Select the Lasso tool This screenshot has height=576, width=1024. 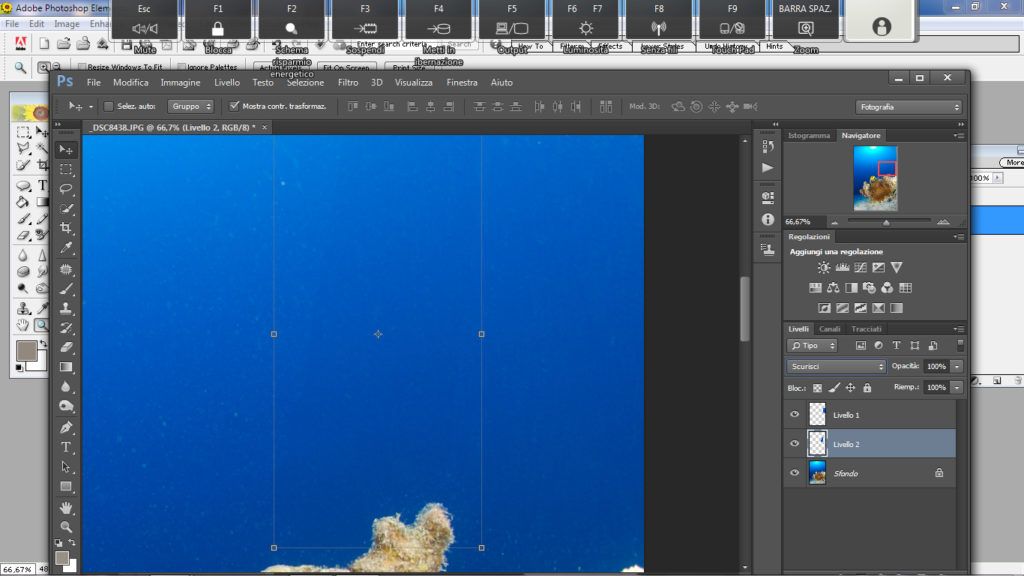click(x=66, y=189)
